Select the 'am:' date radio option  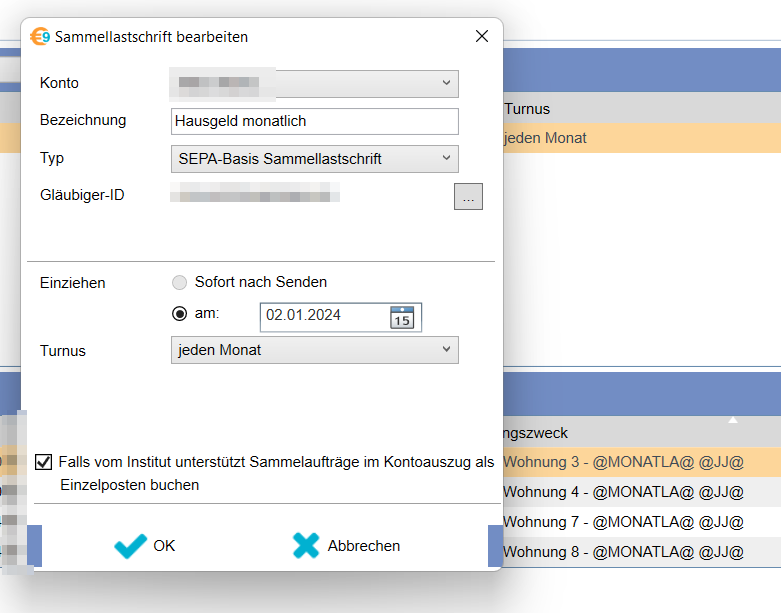click(x=179, y=314)
